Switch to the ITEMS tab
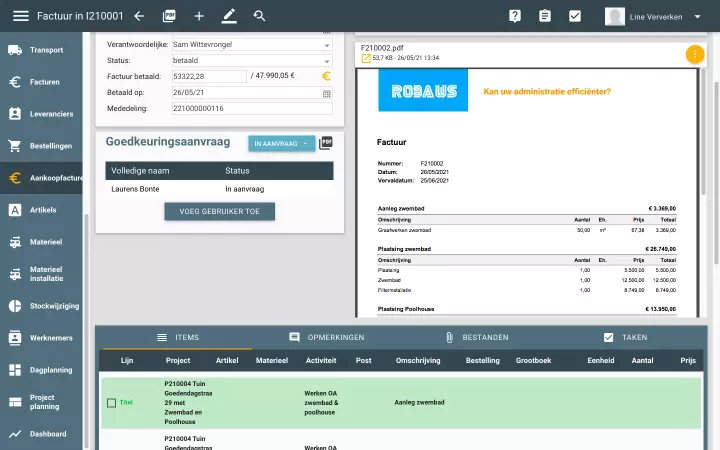720x450 pixels. (178, 338)
